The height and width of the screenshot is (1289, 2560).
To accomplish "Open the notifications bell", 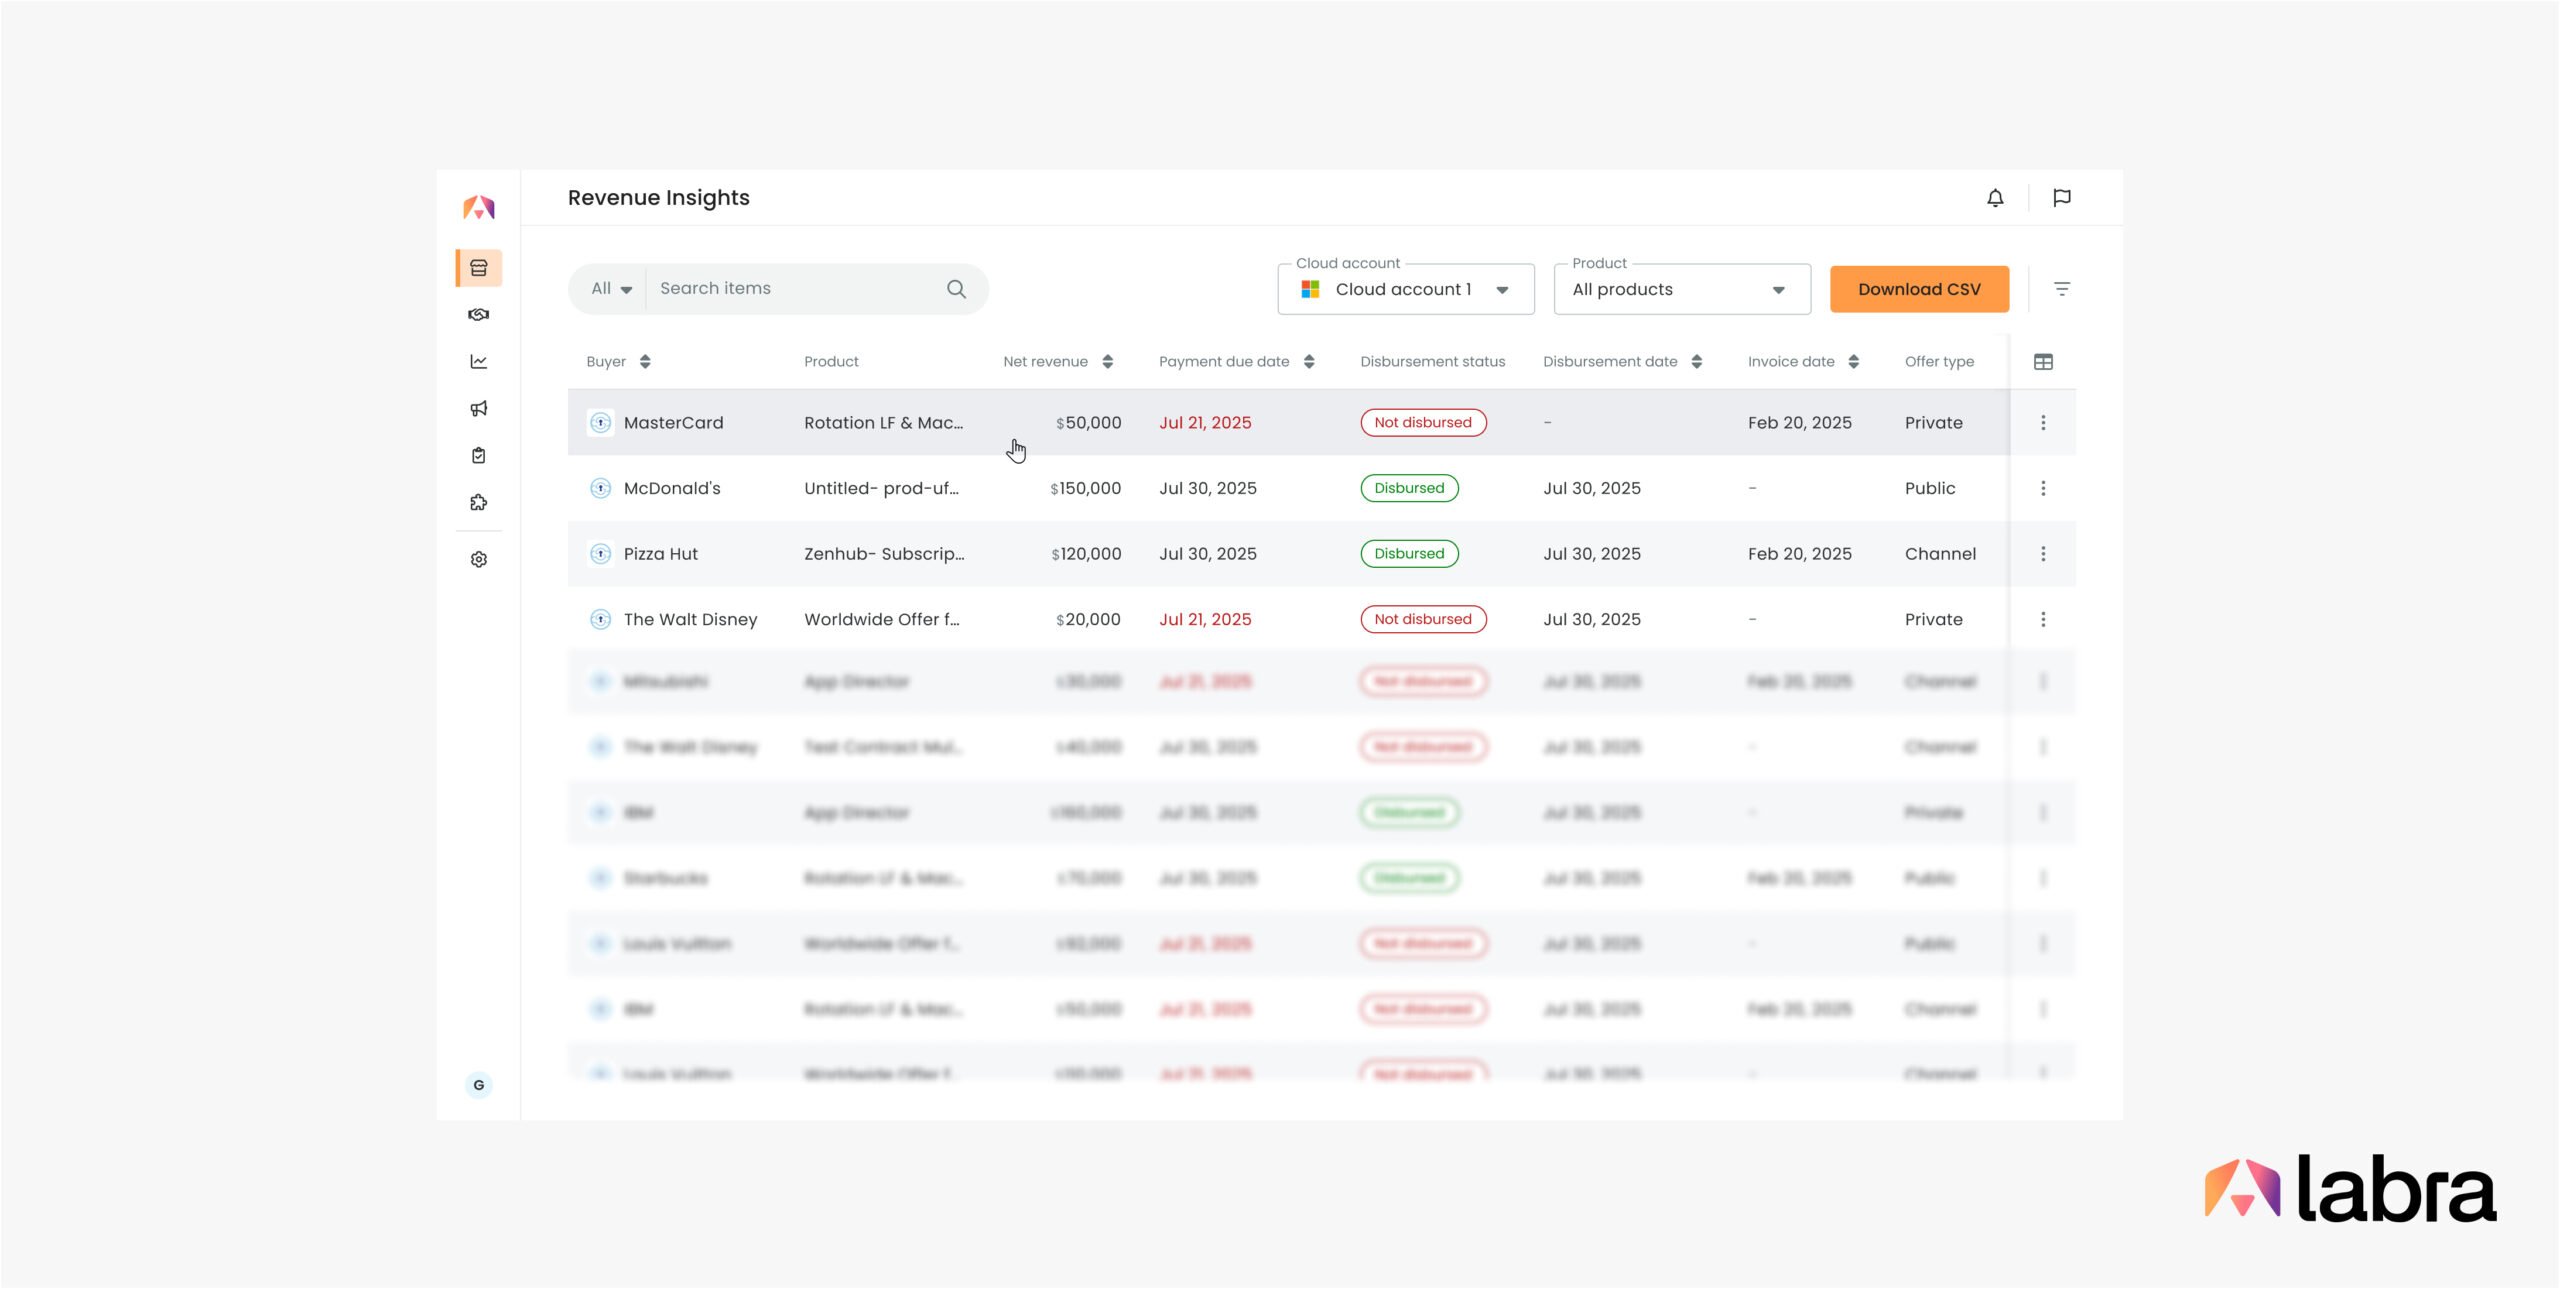I will click(1995, 198).
